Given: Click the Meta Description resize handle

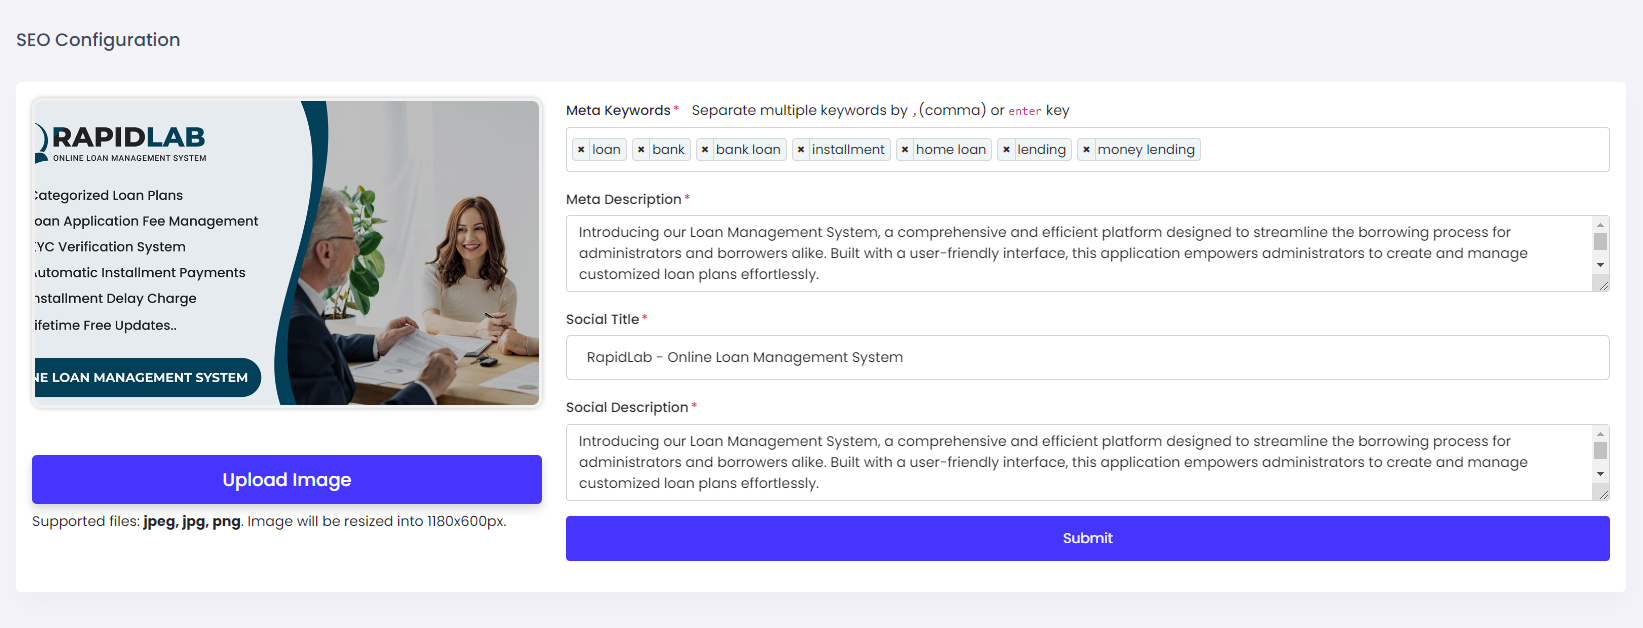Looking at the screenshot, I should click(1602, 285).
